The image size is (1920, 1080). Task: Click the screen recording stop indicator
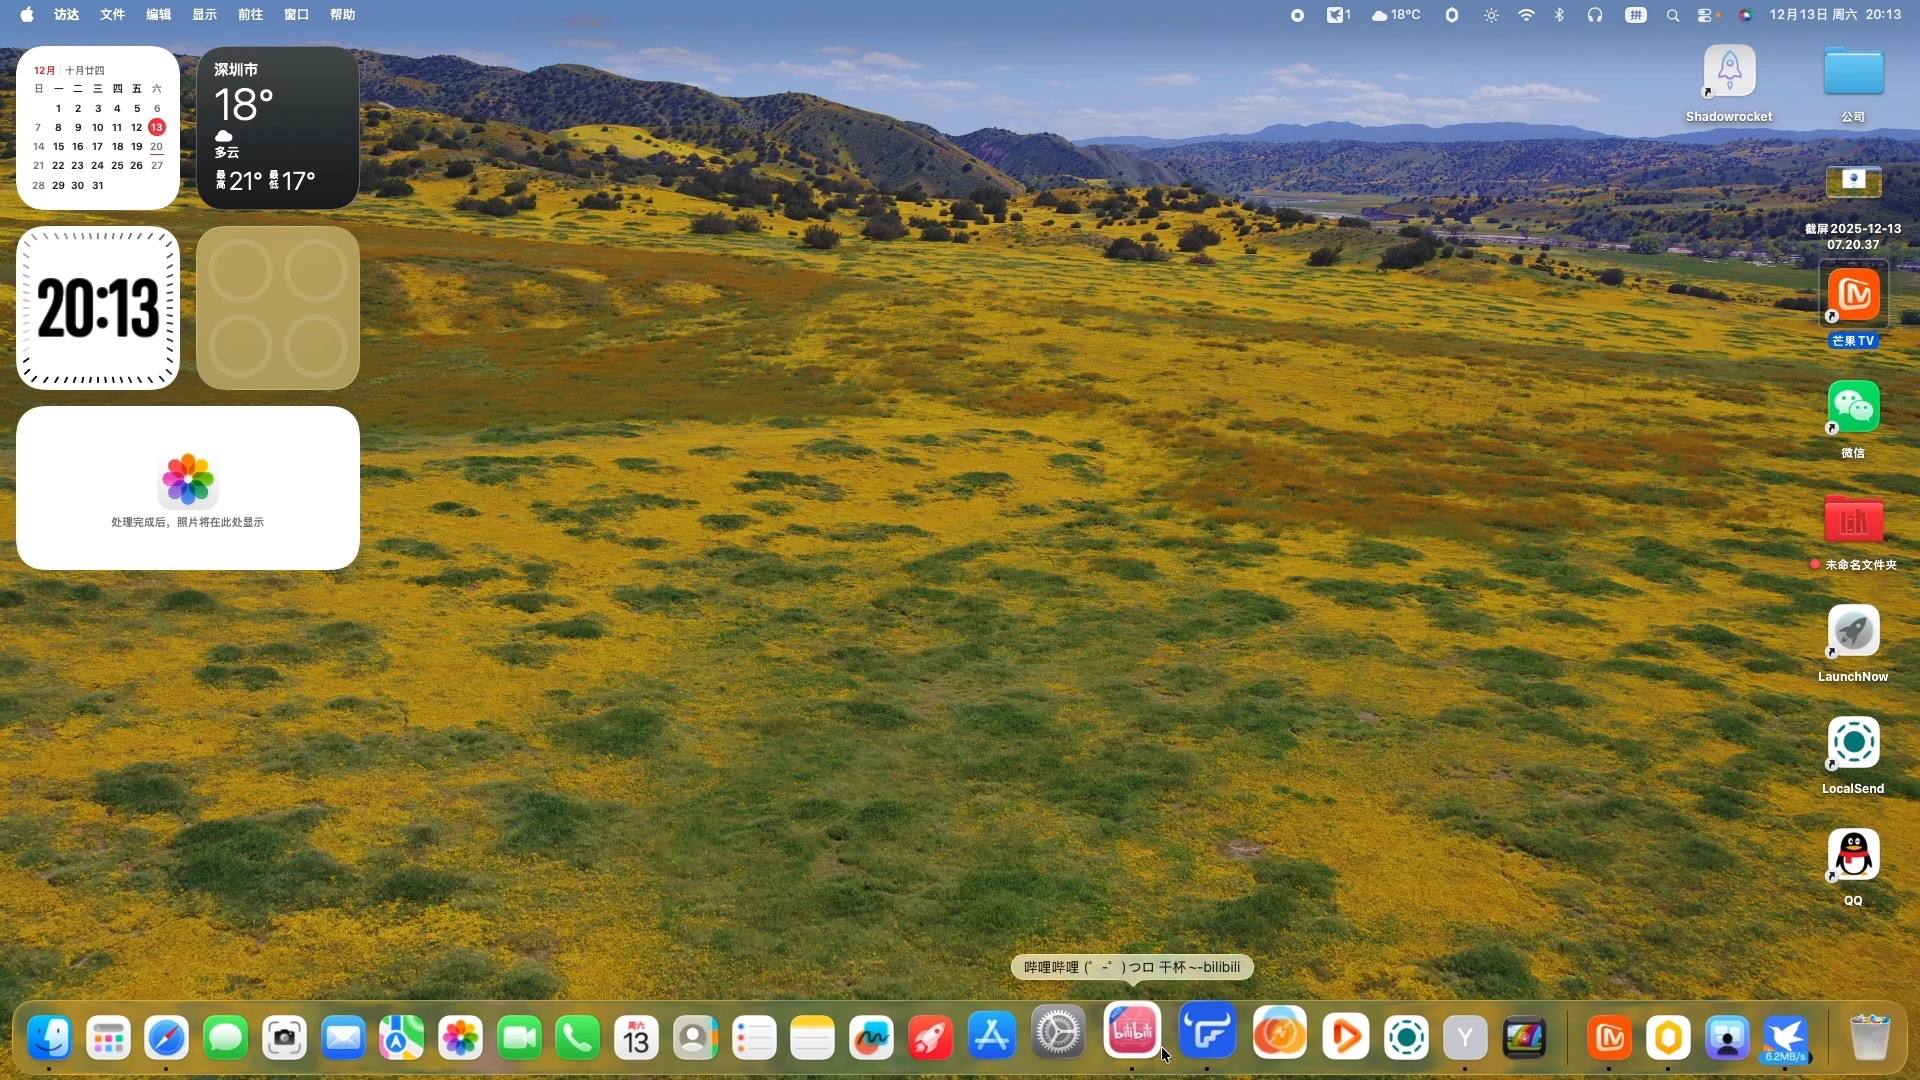(x=1297, y=14)
